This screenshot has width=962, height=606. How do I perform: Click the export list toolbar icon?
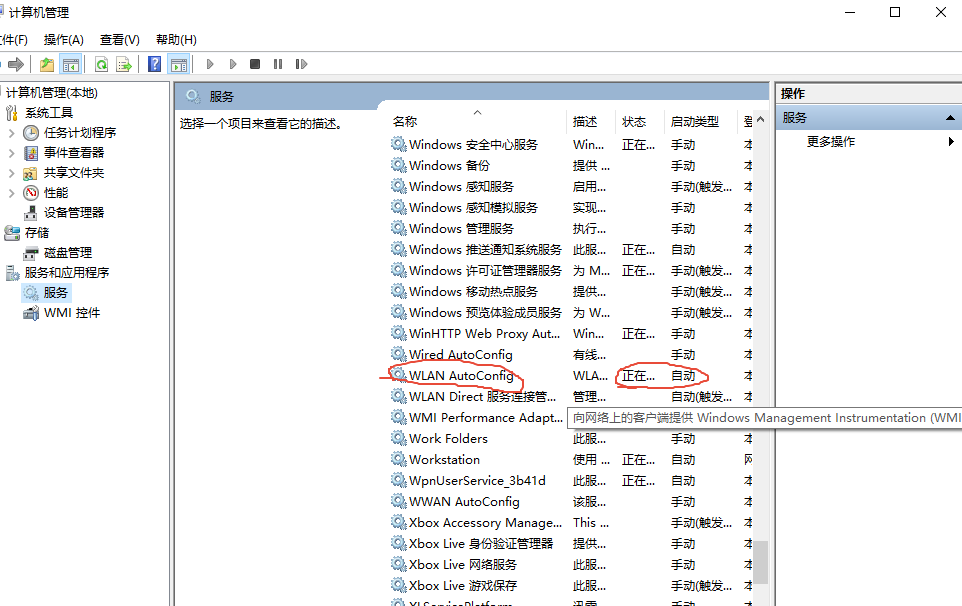click(124, 64)
